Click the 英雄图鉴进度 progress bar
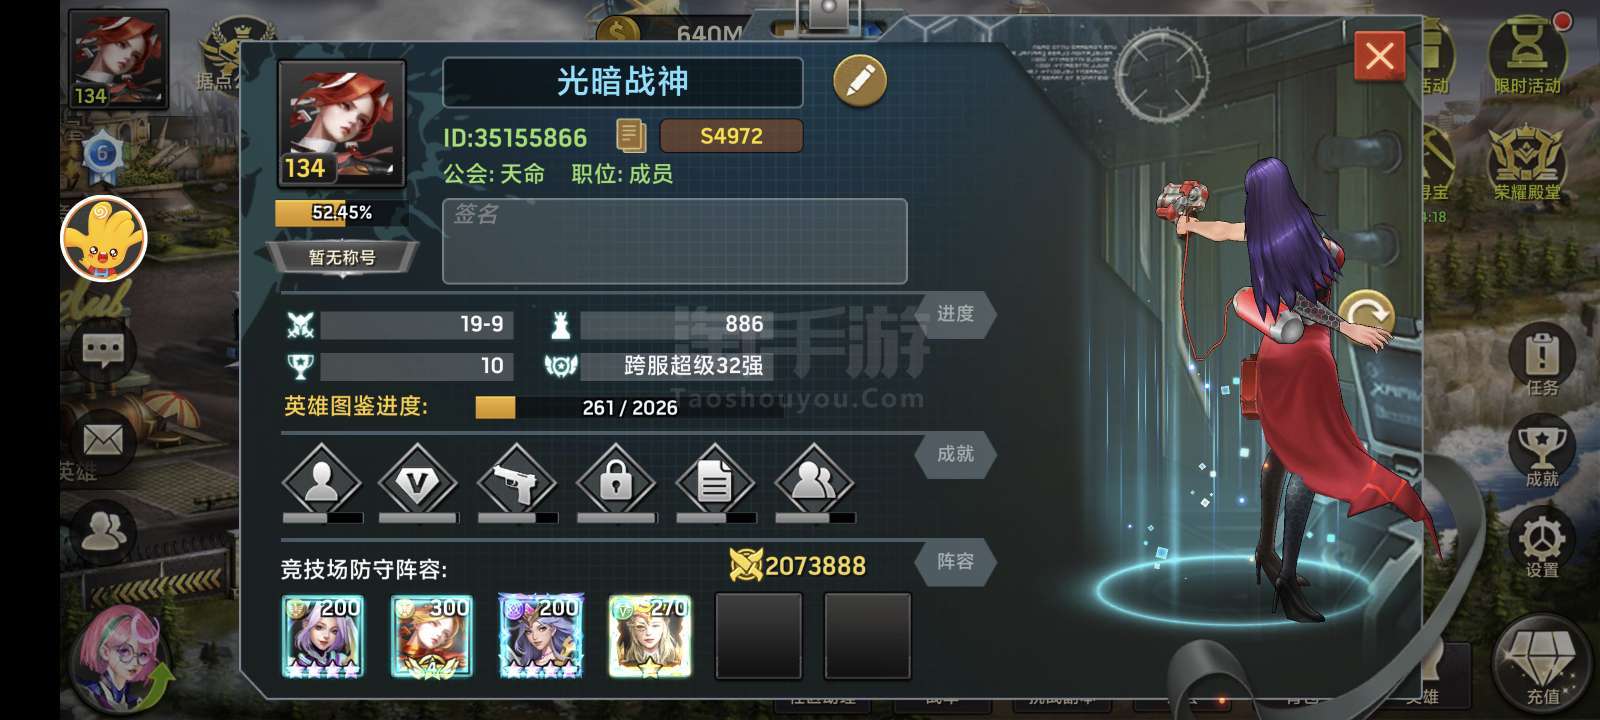 click(629, 407)
